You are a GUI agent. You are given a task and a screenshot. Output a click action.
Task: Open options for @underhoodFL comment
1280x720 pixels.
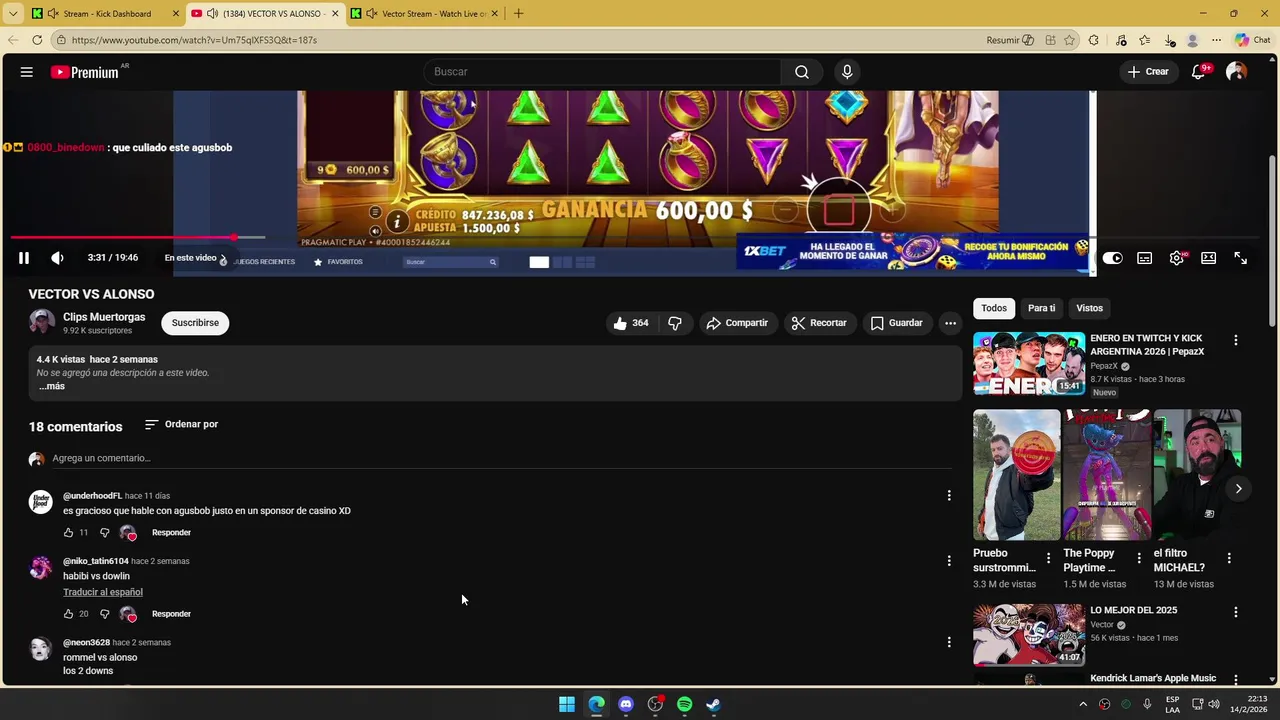(949, 496)
